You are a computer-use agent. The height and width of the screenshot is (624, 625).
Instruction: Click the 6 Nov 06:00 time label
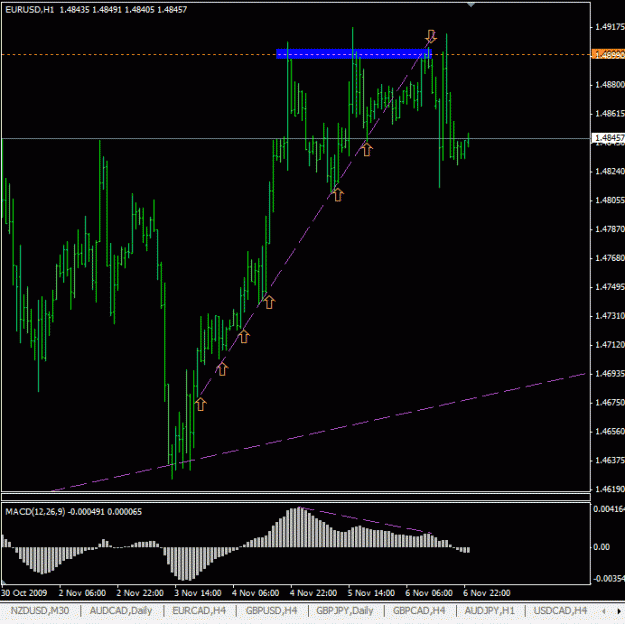coord(429,593)
